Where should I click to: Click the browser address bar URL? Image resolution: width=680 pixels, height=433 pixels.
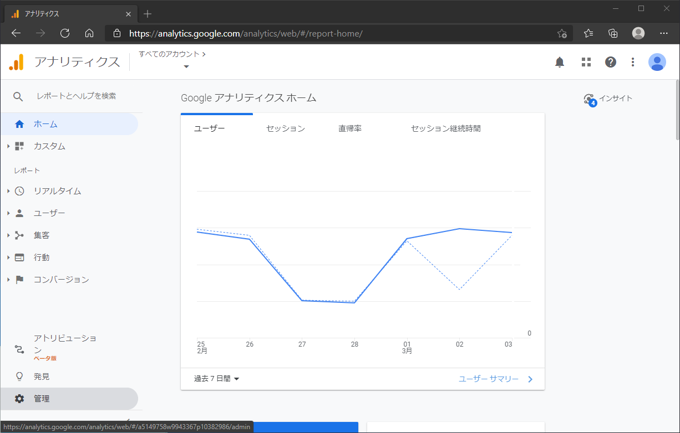click(246, 33)
